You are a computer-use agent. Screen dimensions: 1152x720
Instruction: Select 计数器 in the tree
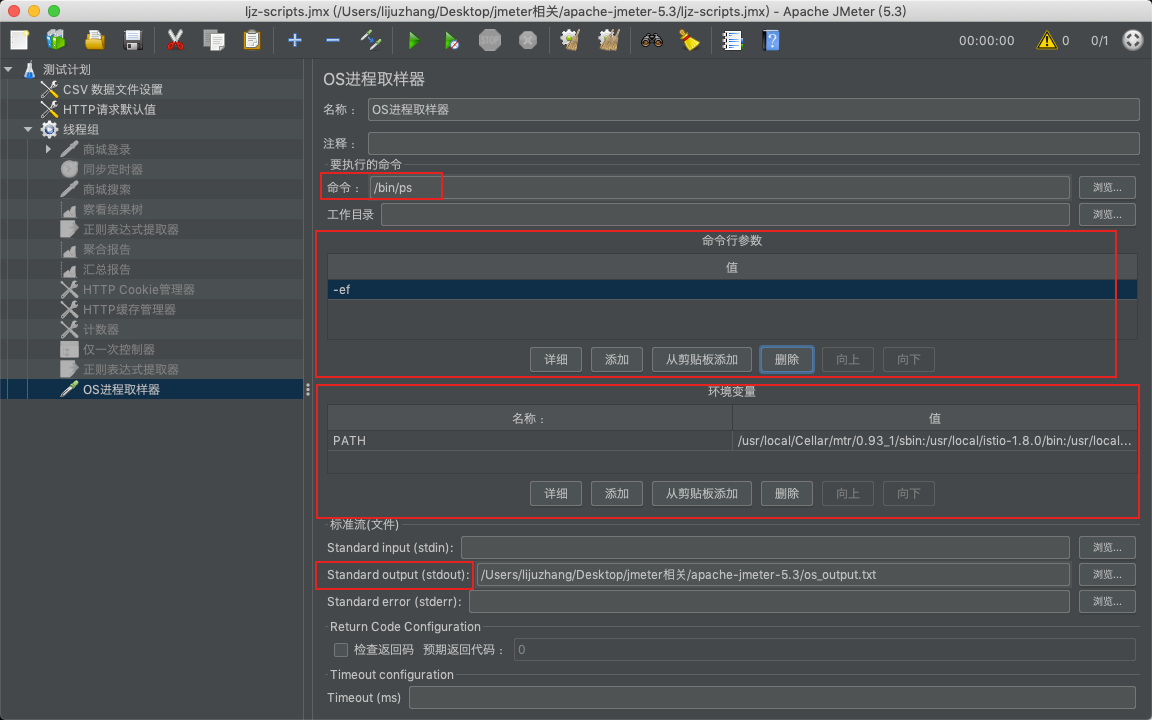101,329
